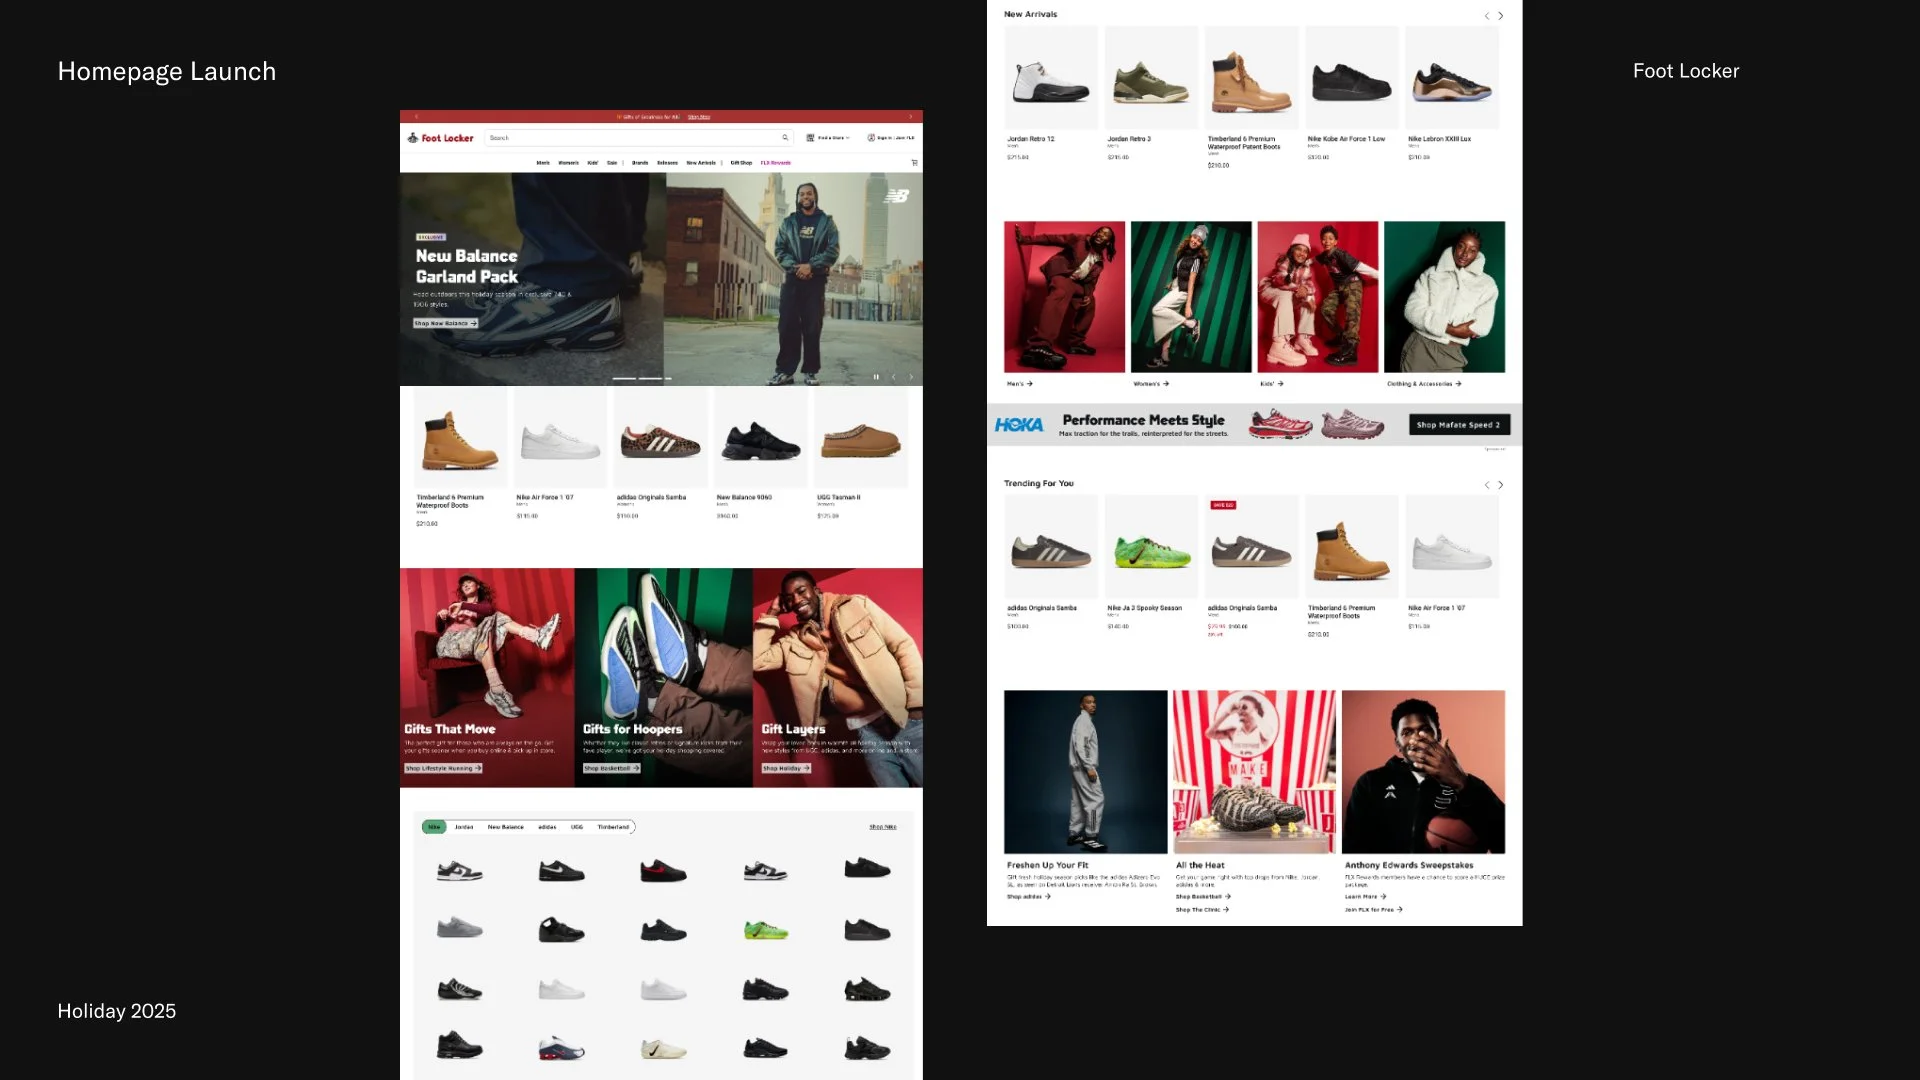Click the Find a Store icon
1920x1080 pixels.
[x=810, y=138]
